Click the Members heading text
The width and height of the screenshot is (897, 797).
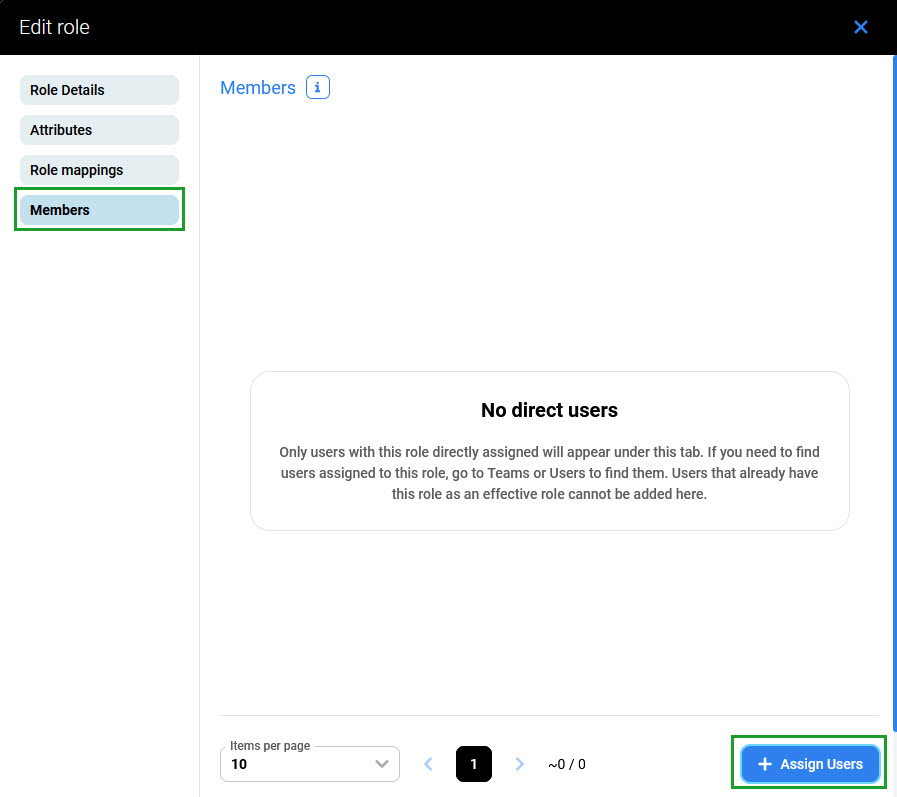tap(258, 88)
